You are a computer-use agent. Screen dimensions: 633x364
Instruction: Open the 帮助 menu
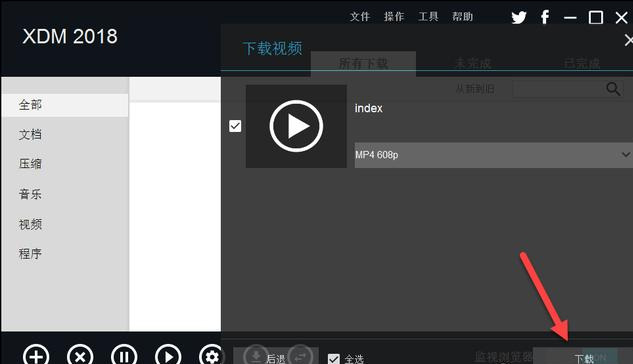(463, 17)
